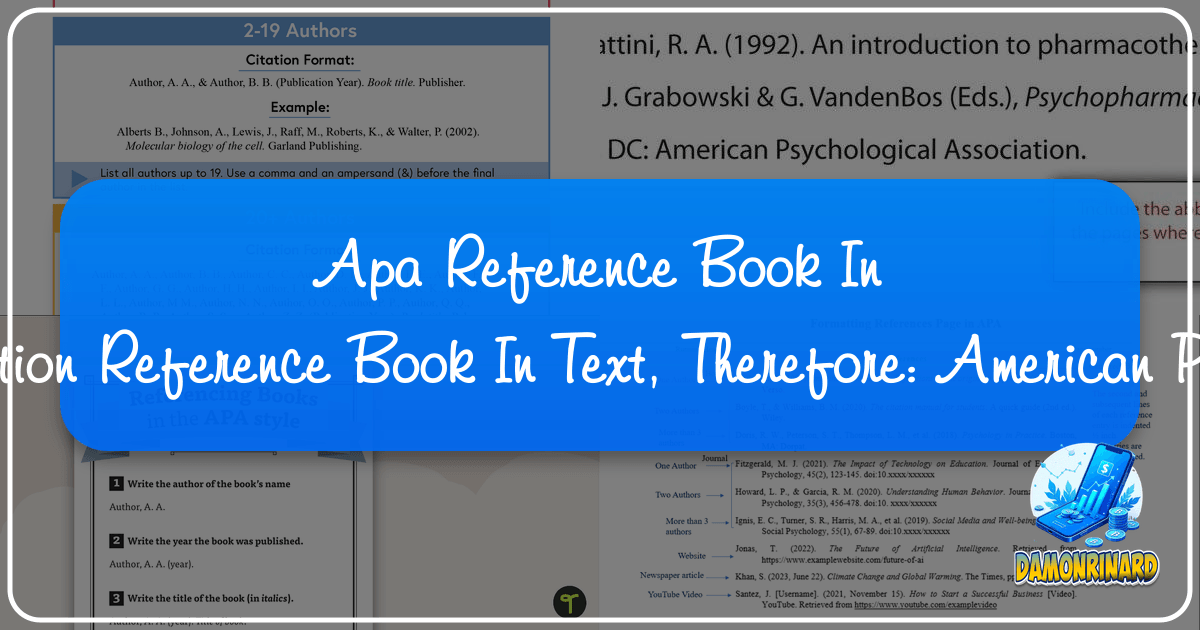Click the '2-19 Authors' header

[300, 30]
